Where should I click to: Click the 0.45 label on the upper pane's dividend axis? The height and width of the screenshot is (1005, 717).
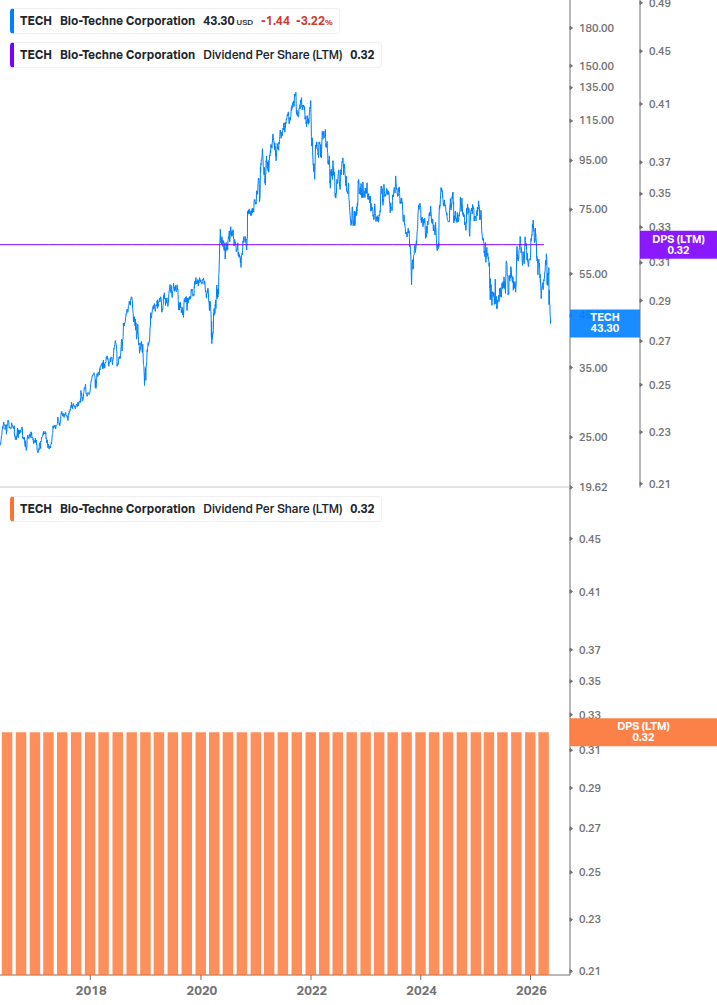(x=660, y=51)
